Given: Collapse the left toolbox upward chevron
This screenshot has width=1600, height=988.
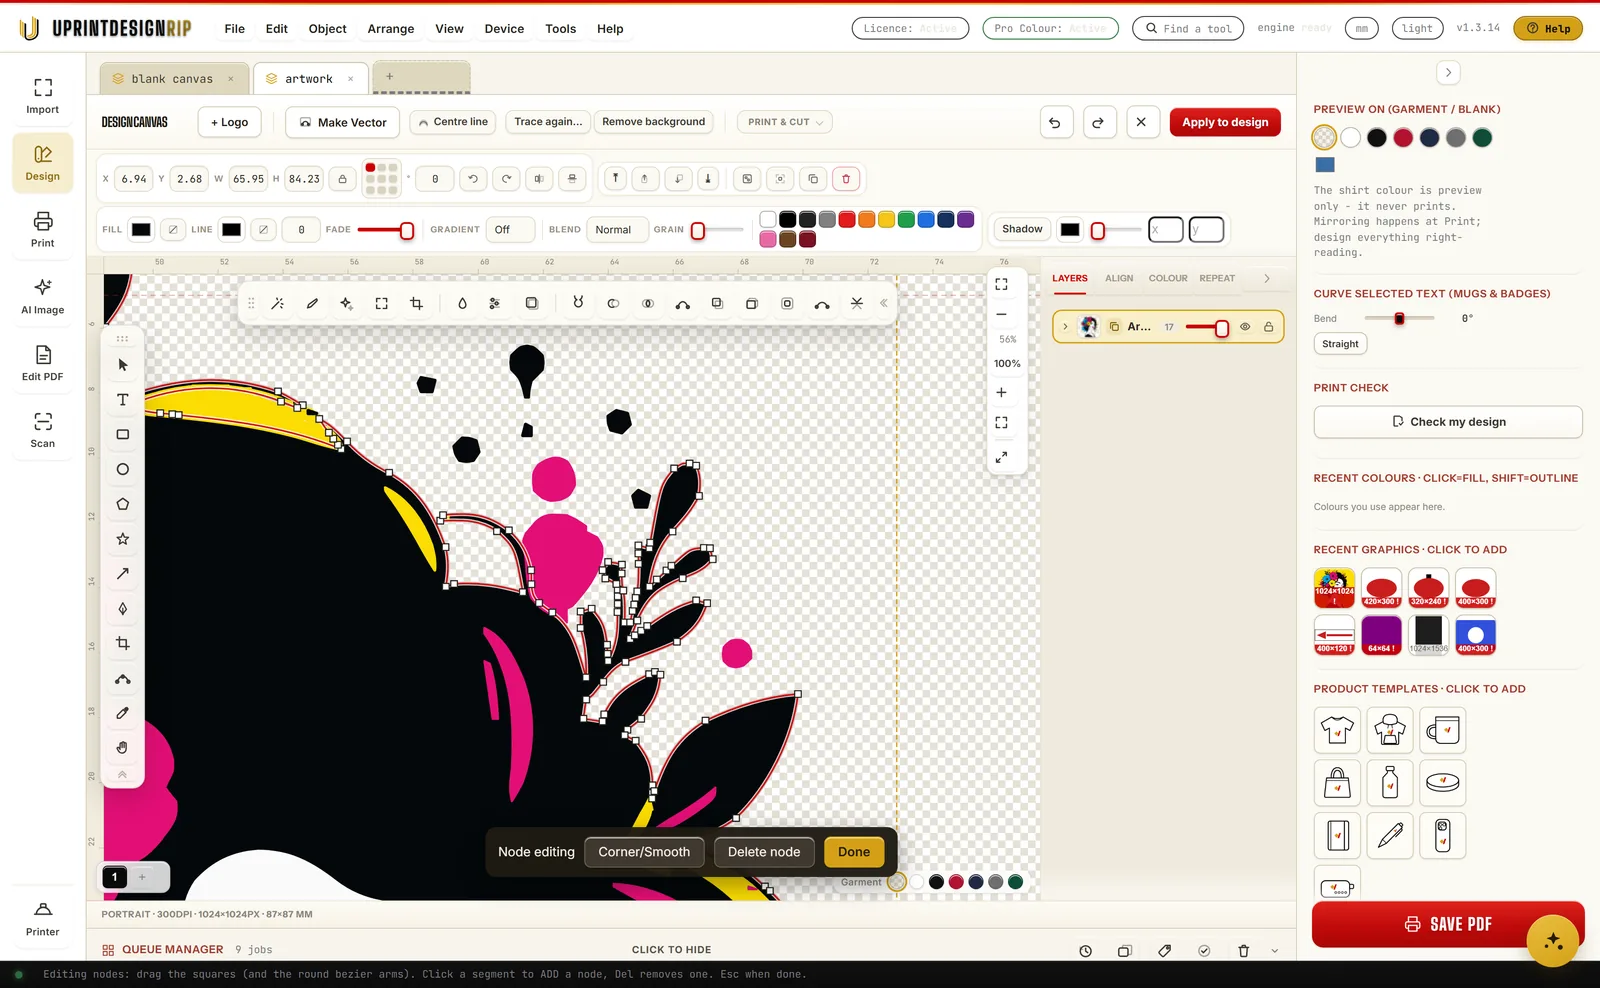Looking at the screenshot, I should pyautogui.click(x=123, y=775).
